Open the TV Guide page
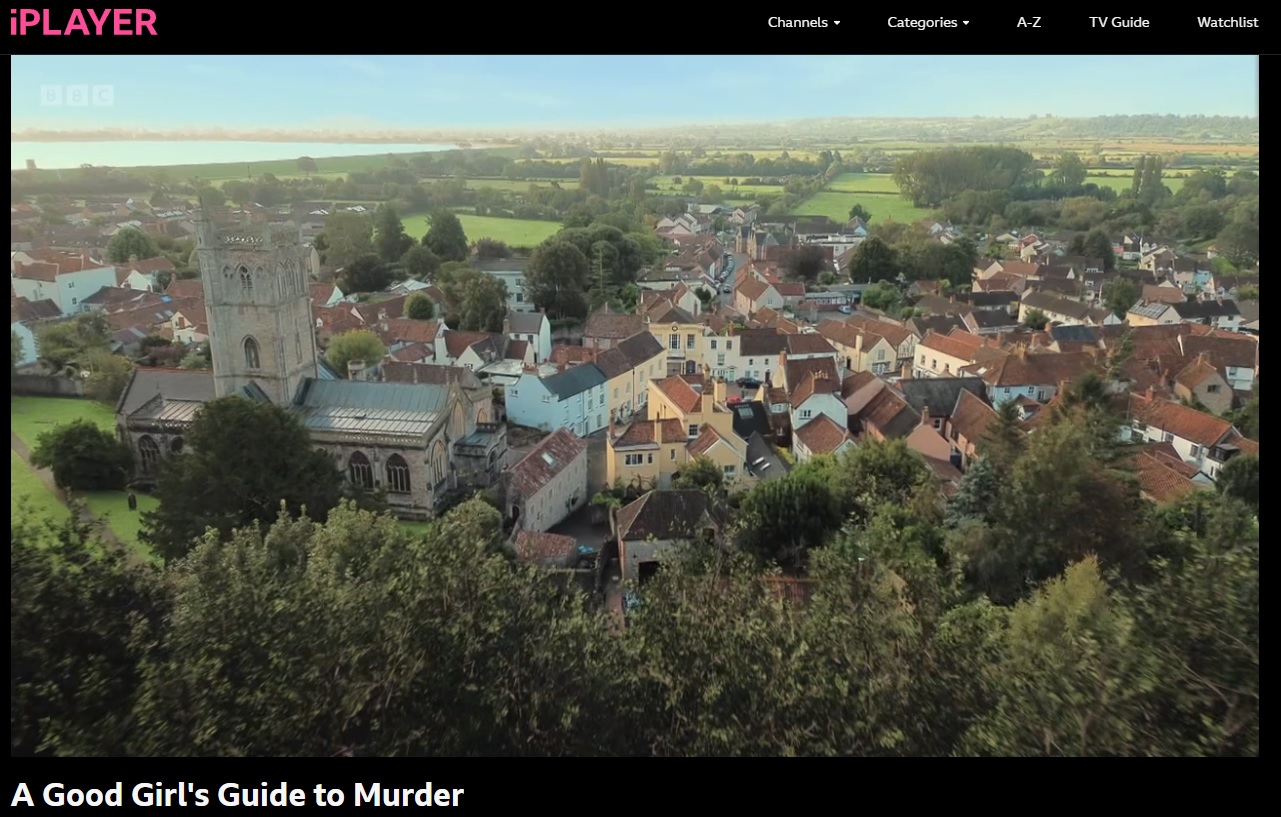1281x817 pixels. pyautogui.click(x=1119, y=22)
